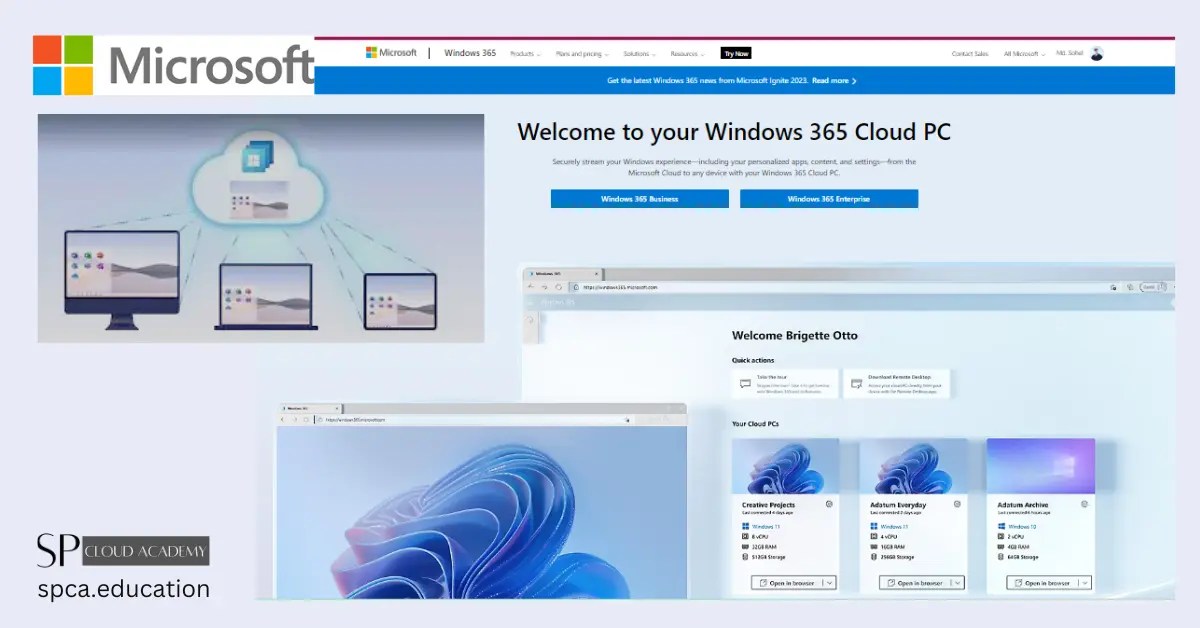Click Open in browser for Creative Projects

click(x=786, y=583)
